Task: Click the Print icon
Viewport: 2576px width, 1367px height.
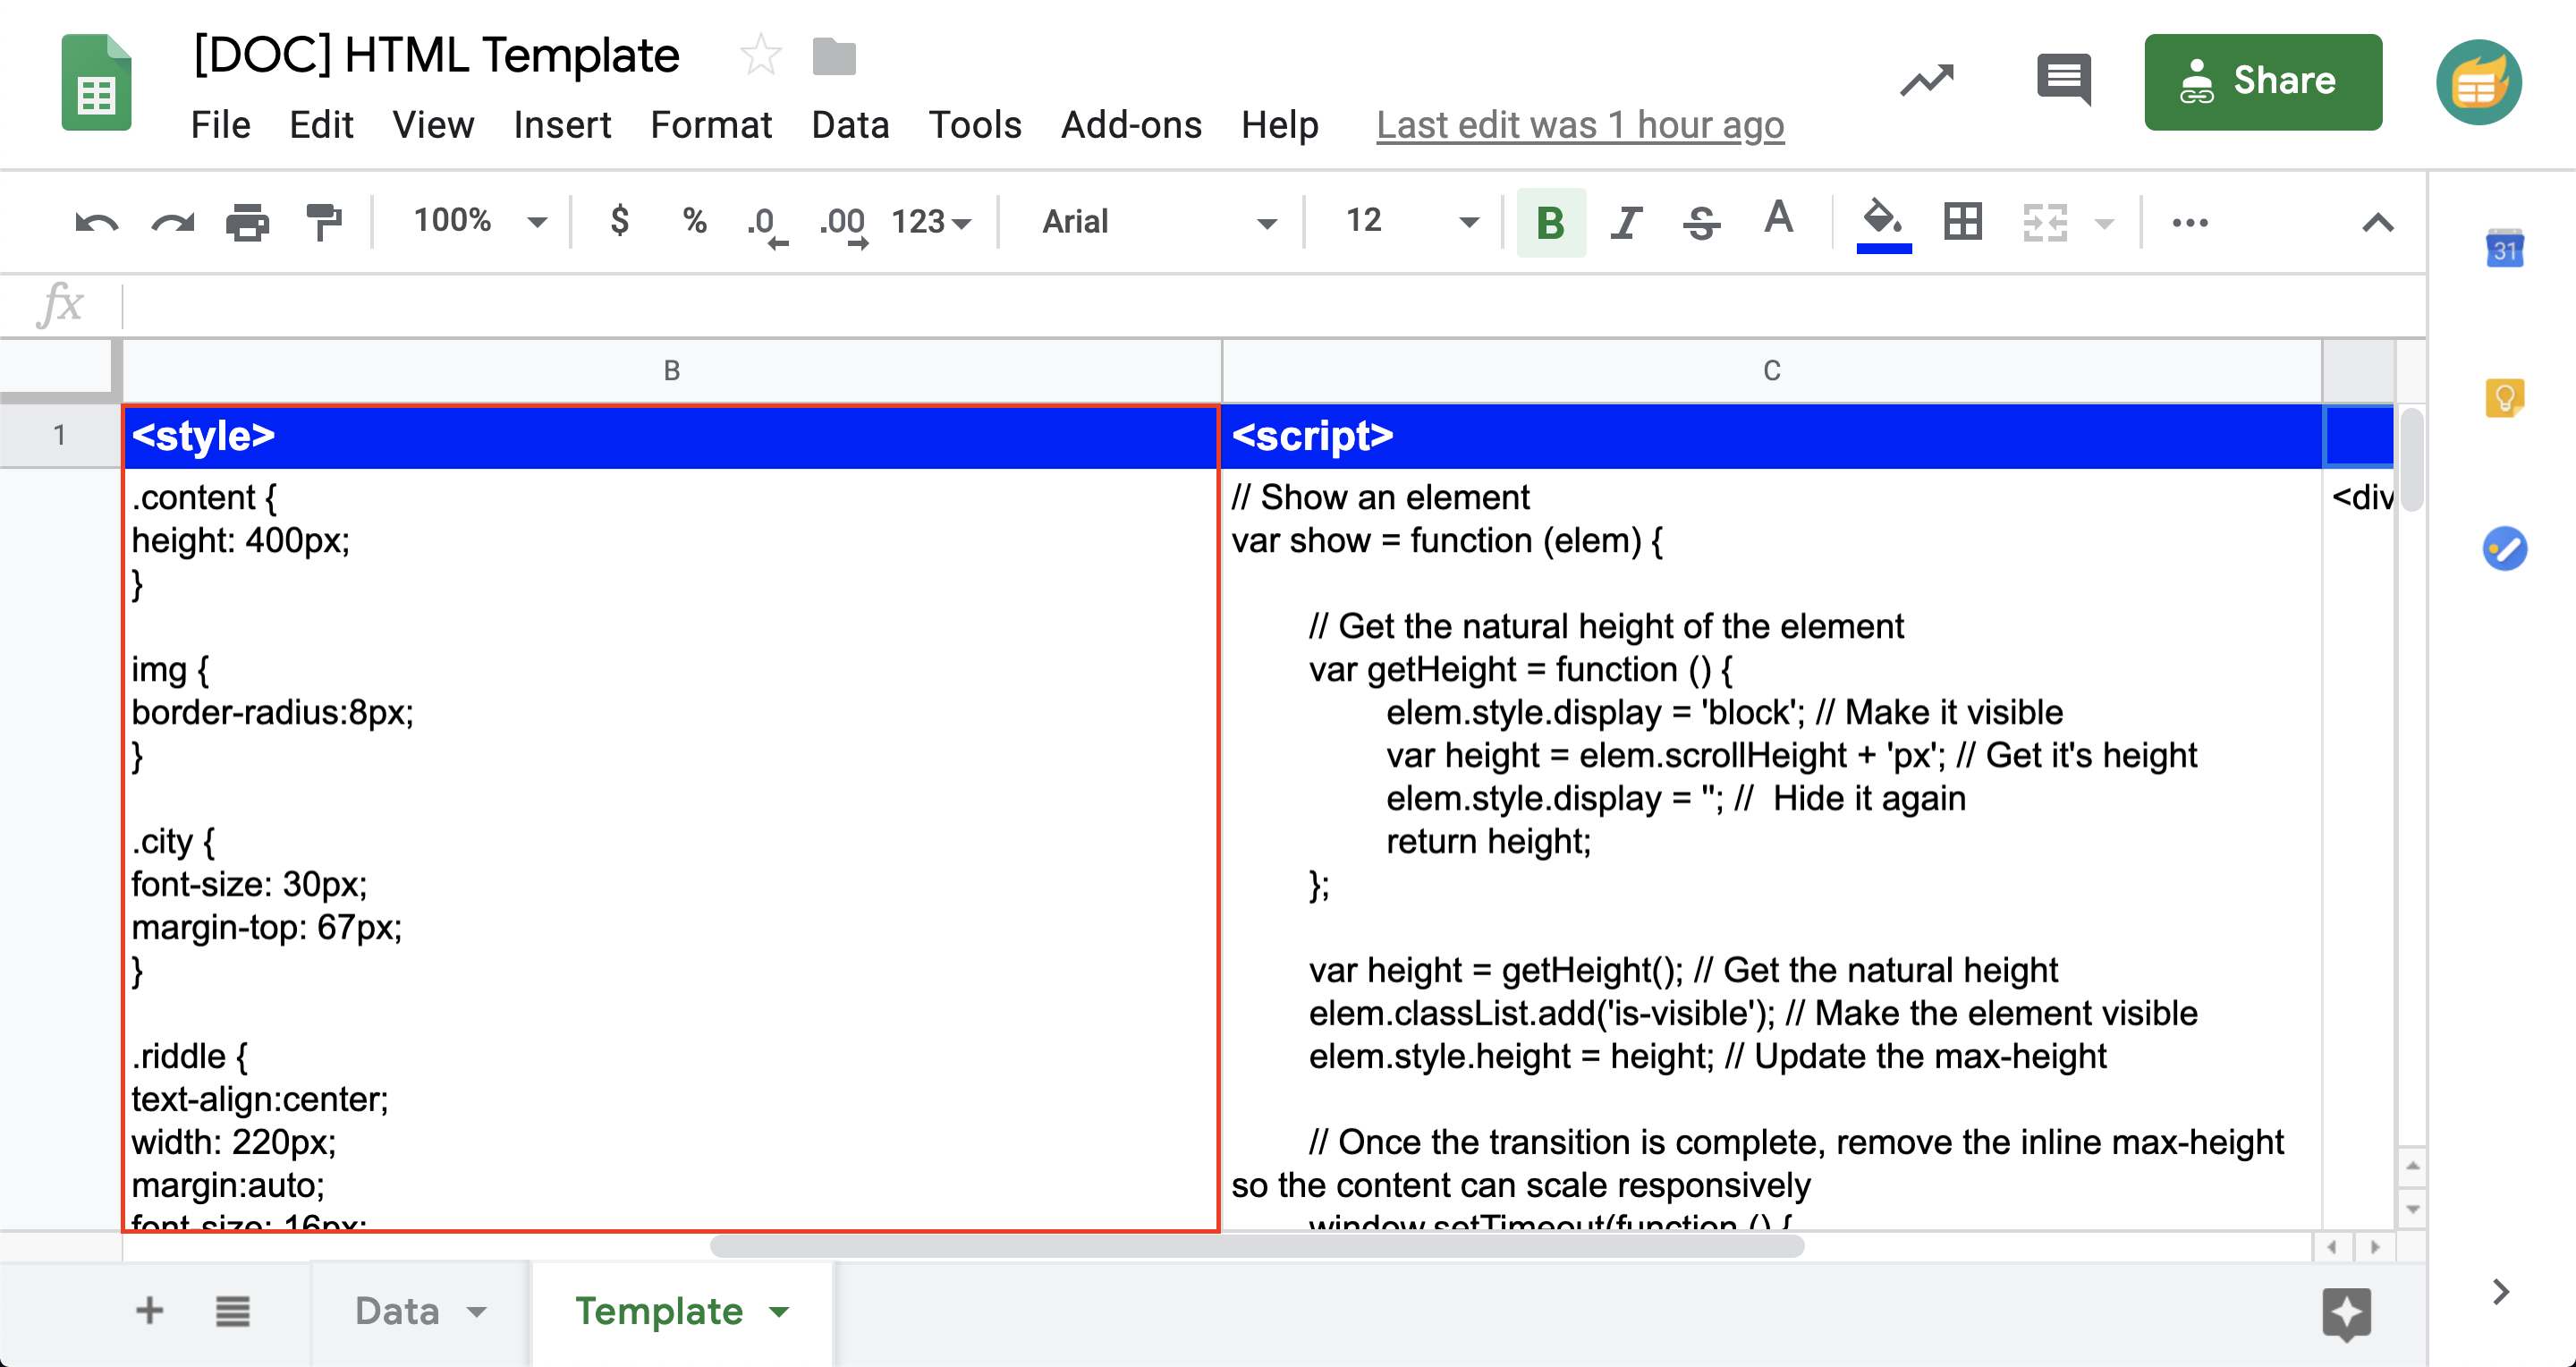Action: point(247,221)
